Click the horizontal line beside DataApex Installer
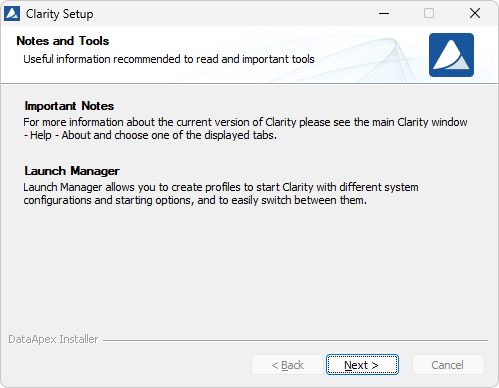Screen dimensions: 499x388 click(x=295, y=340)
